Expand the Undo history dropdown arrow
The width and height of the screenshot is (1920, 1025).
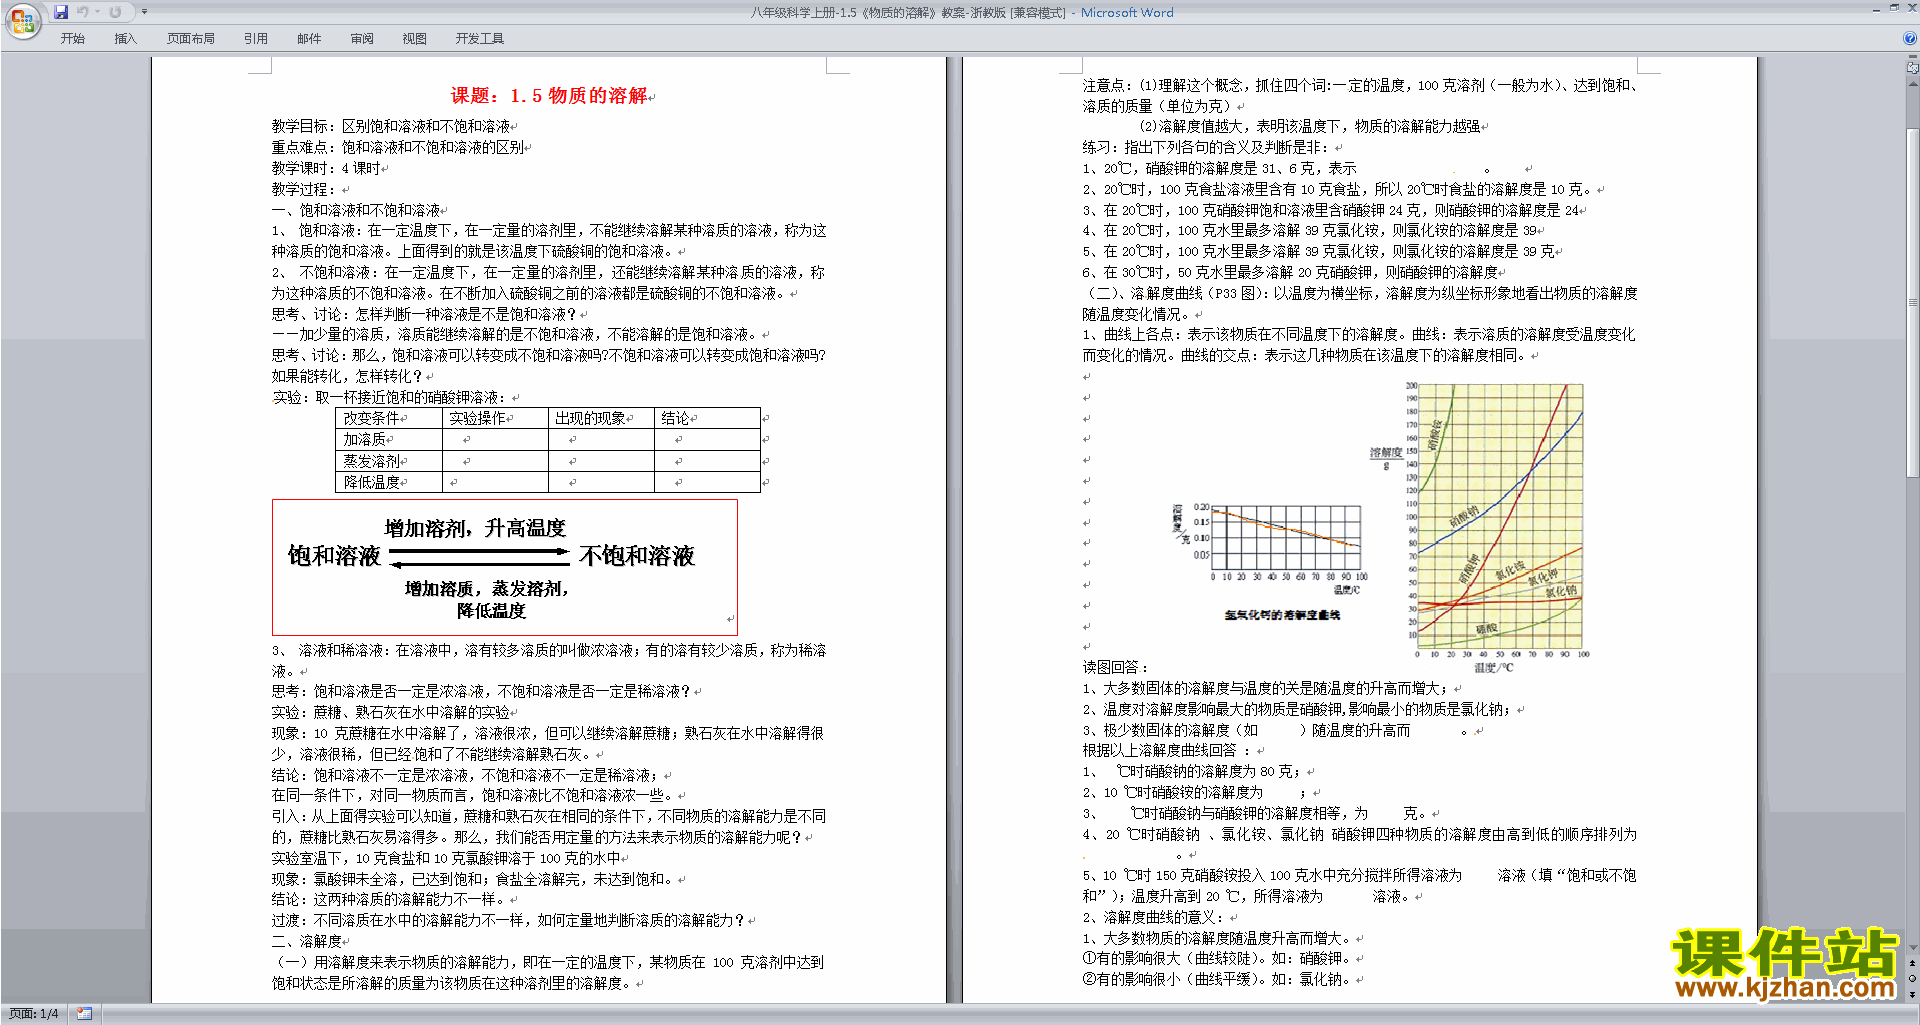(97, 12)
